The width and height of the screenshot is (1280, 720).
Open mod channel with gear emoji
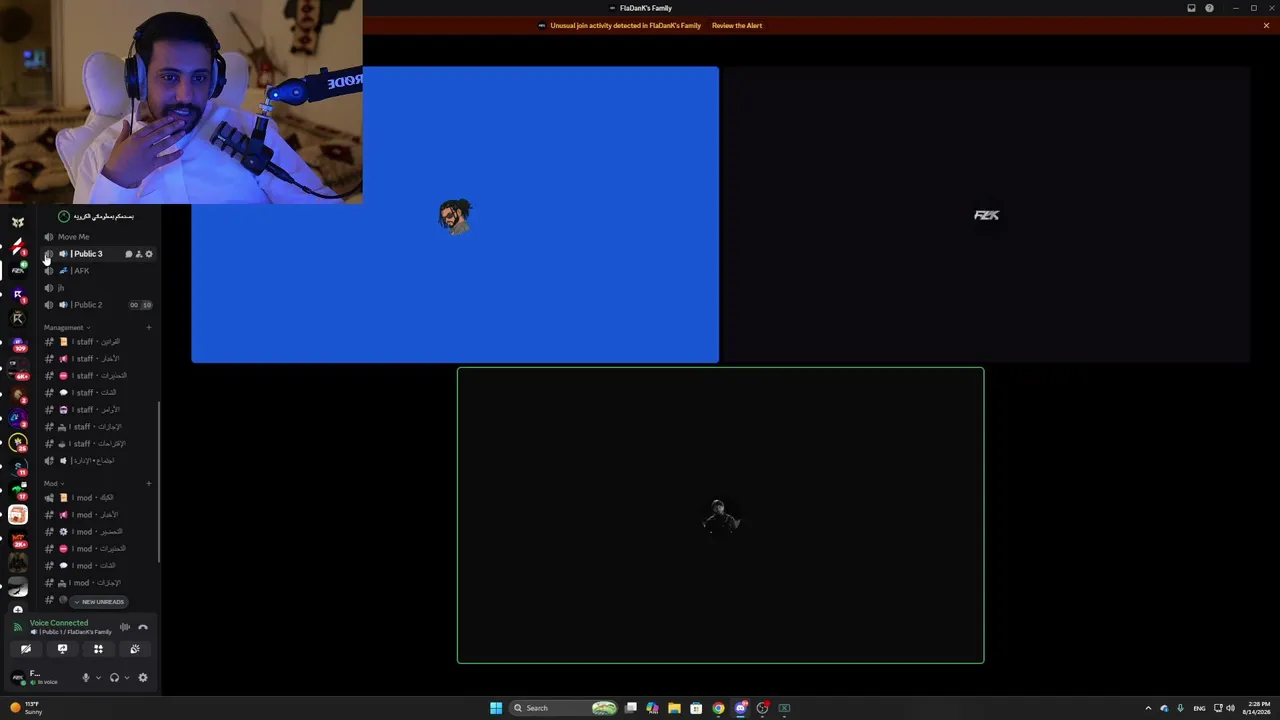point(98,532)
